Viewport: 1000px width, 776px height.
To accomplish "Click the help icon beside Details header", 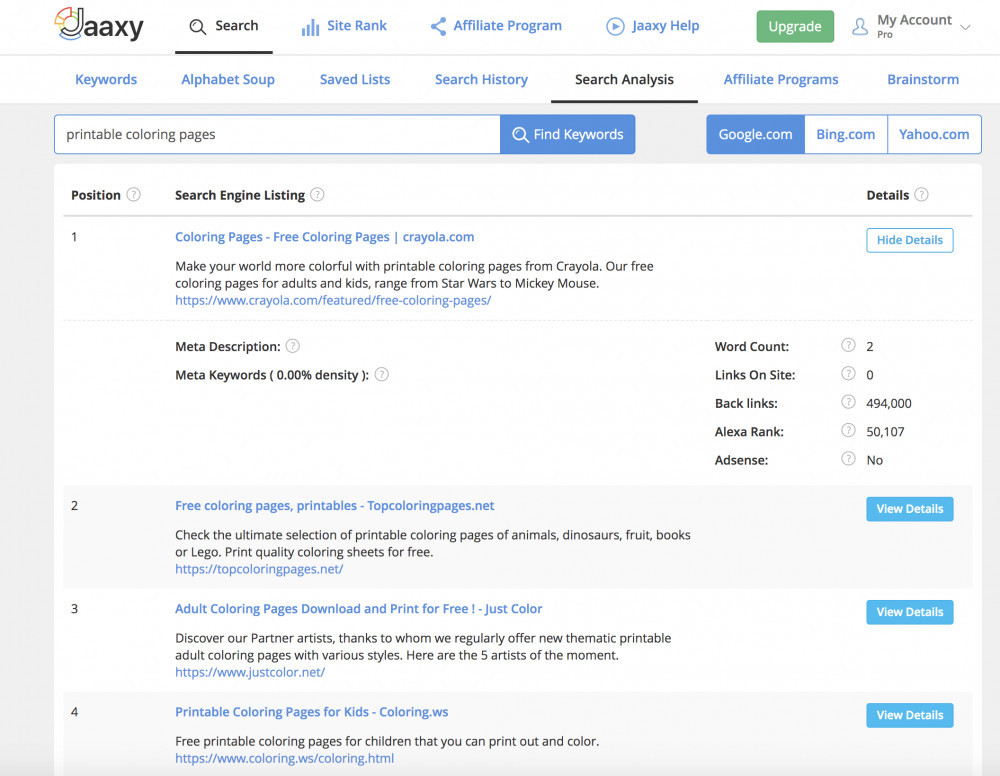I will point(921,194).
